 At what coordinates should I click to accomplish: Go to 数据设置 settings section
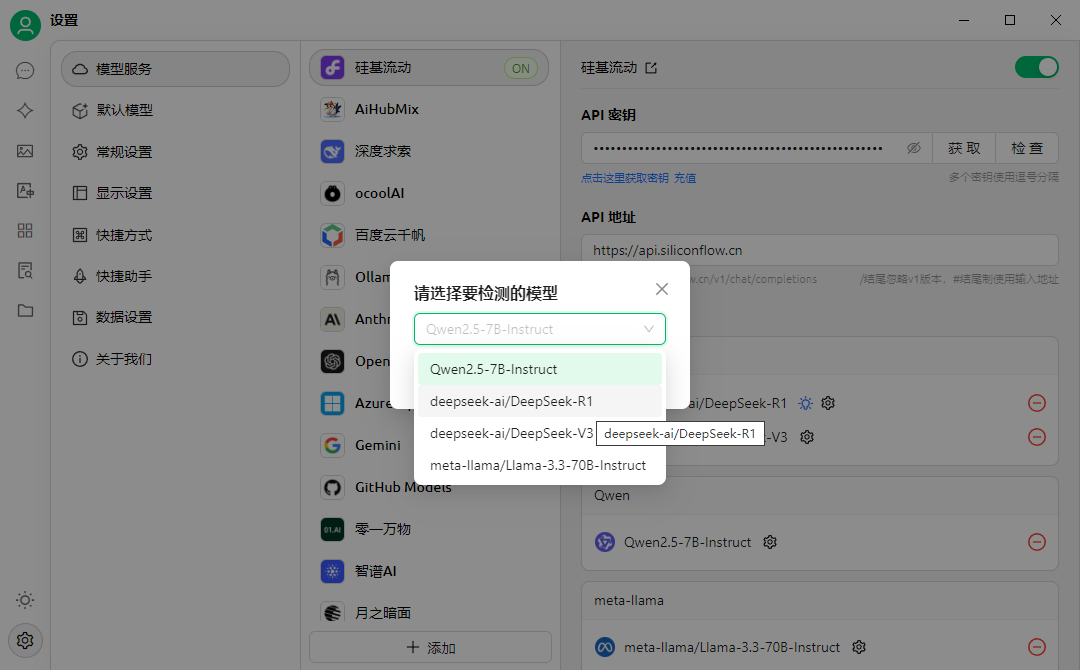pyautogui.click(x=124, y=317)
